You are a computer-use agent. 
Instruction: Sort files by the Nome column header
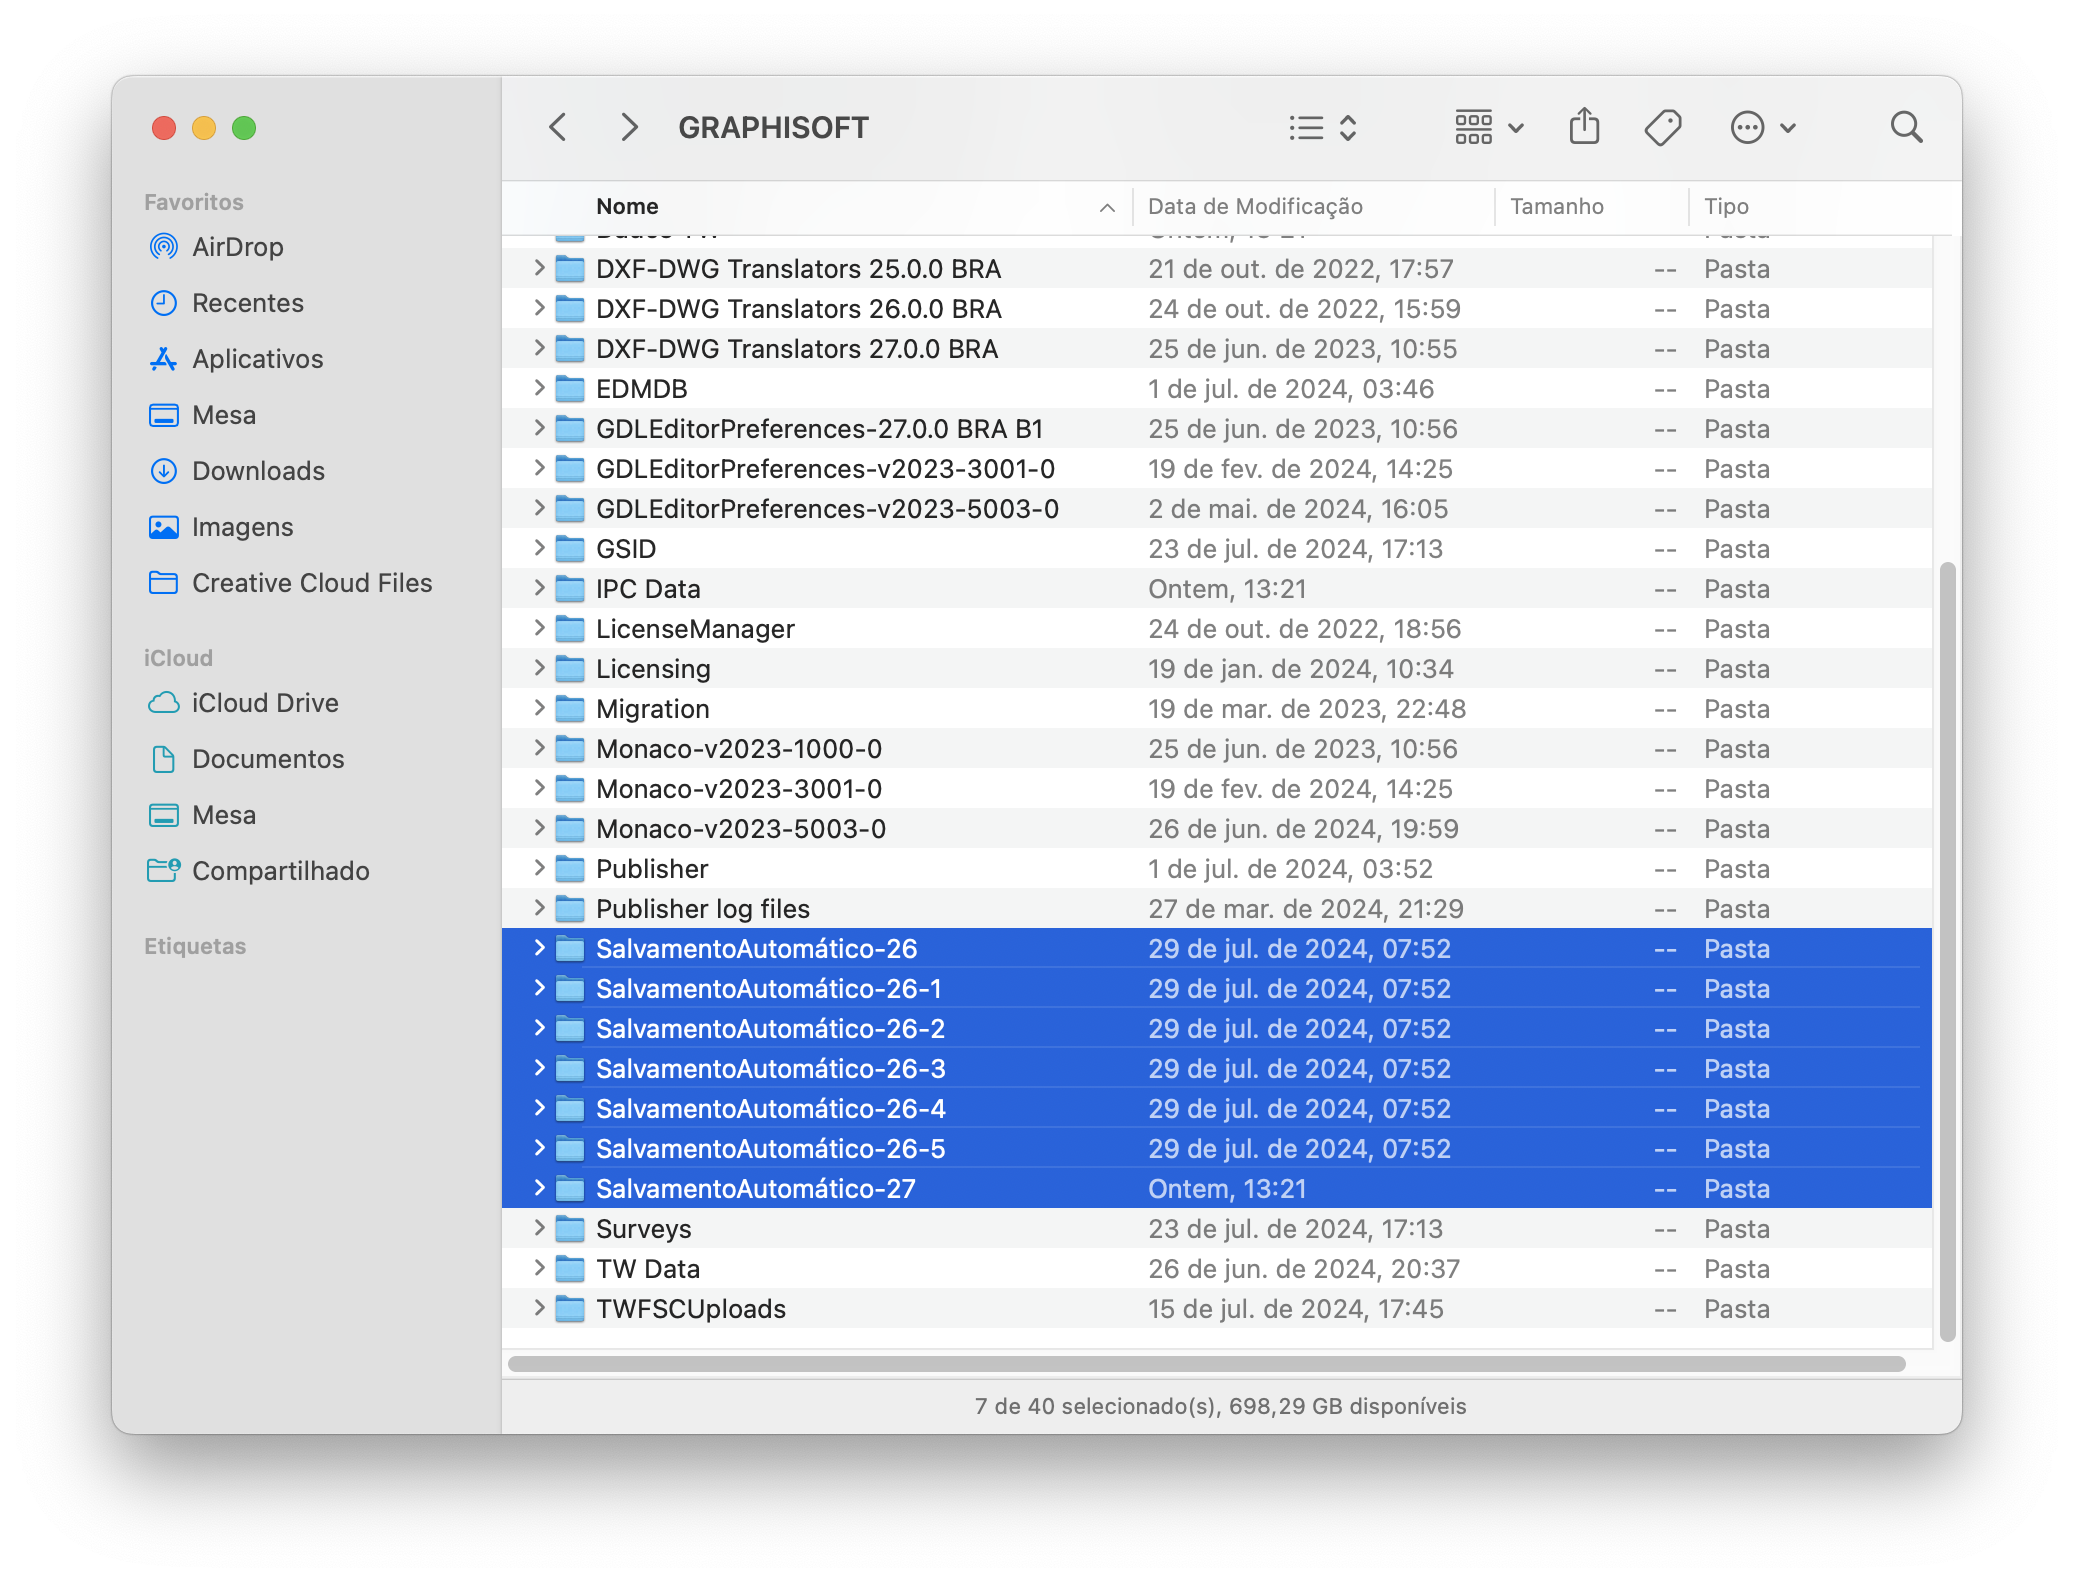tap(627, 206)
